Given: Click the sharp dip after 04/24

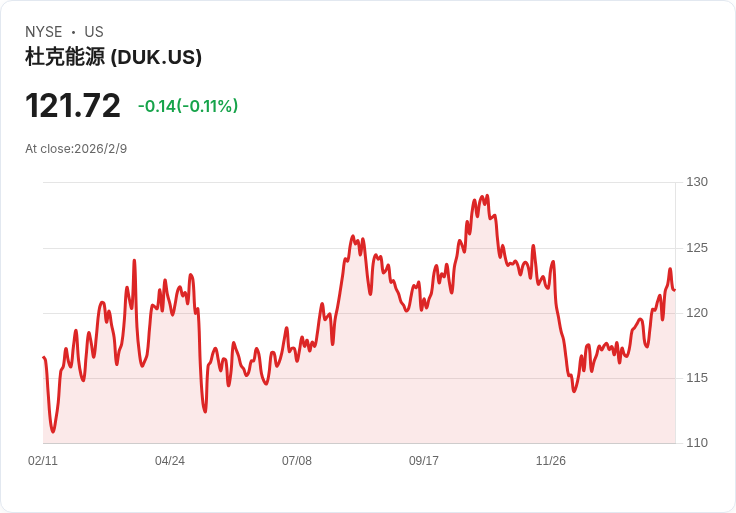Looking at the screenshot, I should pyautogui.click(x=205, y=411).
